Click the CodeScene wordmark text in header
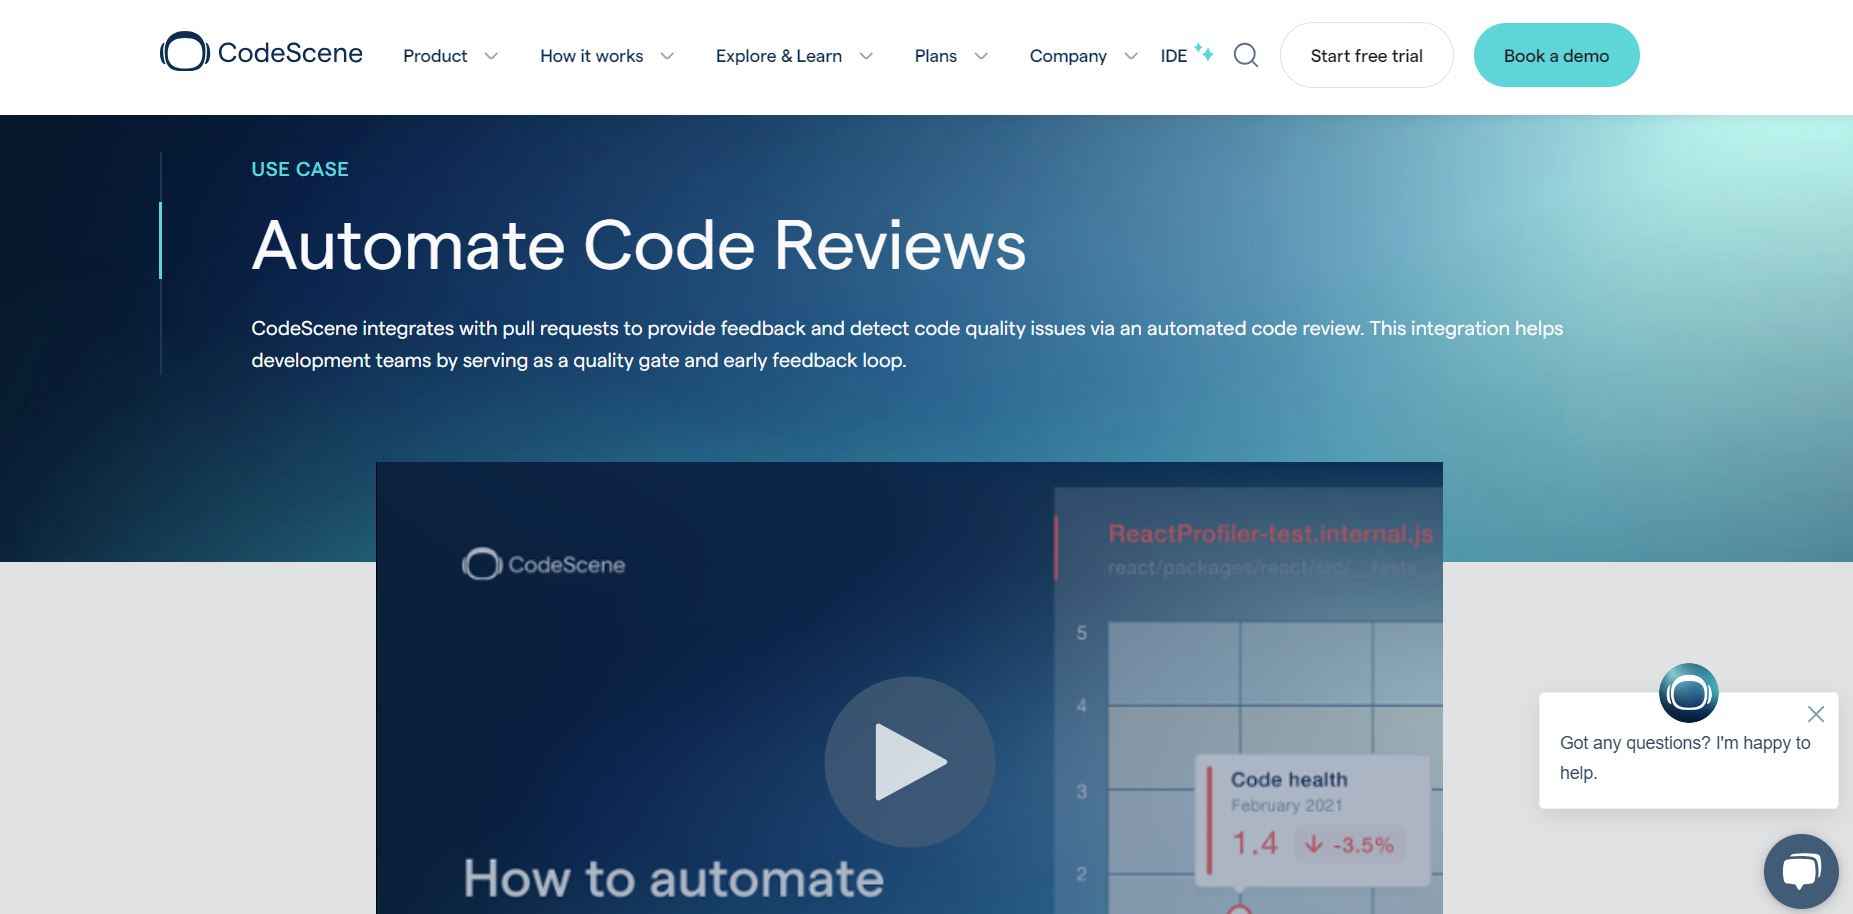 [x=290, y=52]
